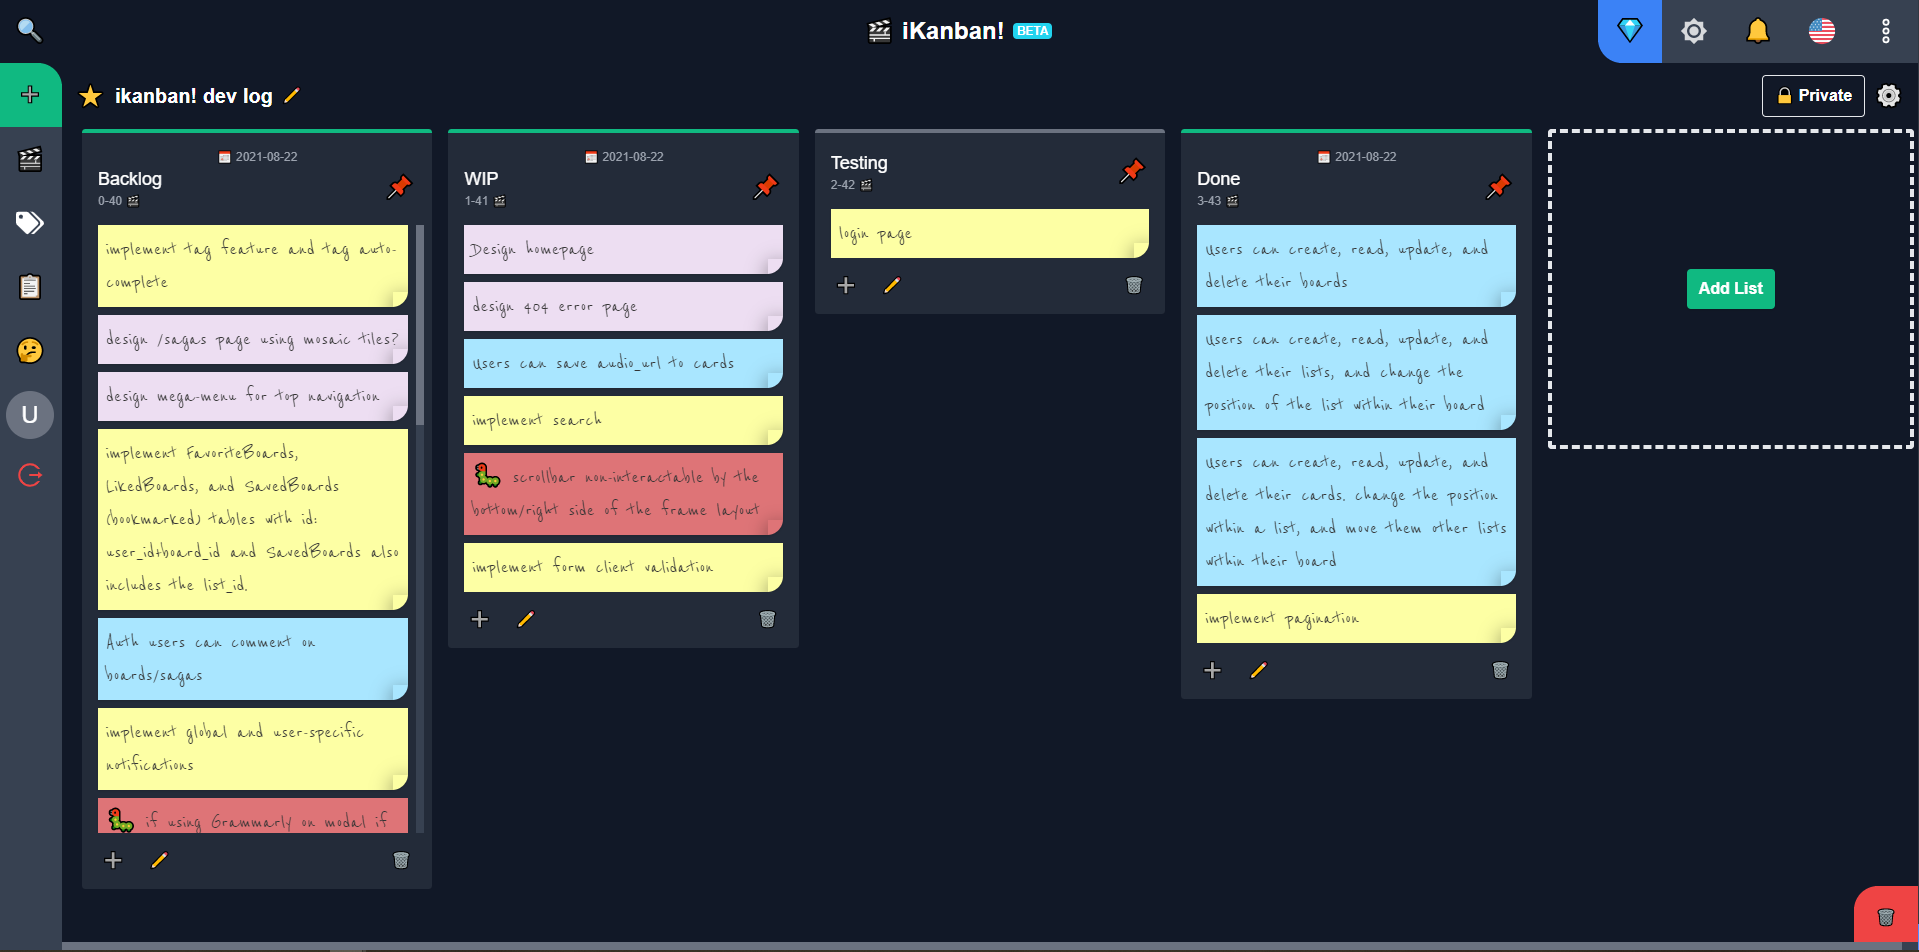The image size is (1919, 952).
Task: Edit the Backlog list with pencil
Action: 159,860
